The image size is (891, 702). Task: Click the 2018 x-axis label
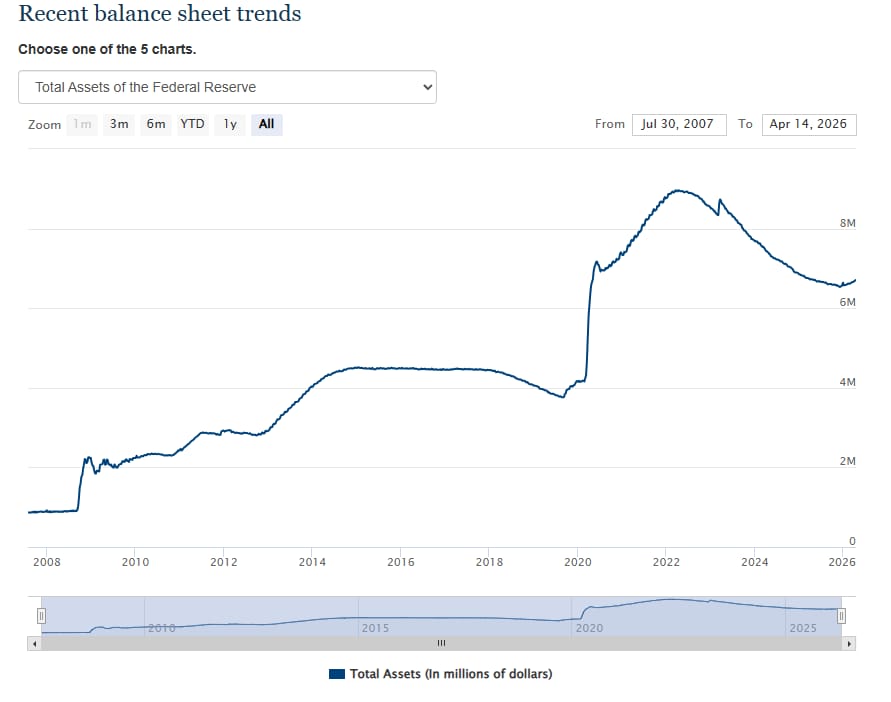tap(489, 562)
